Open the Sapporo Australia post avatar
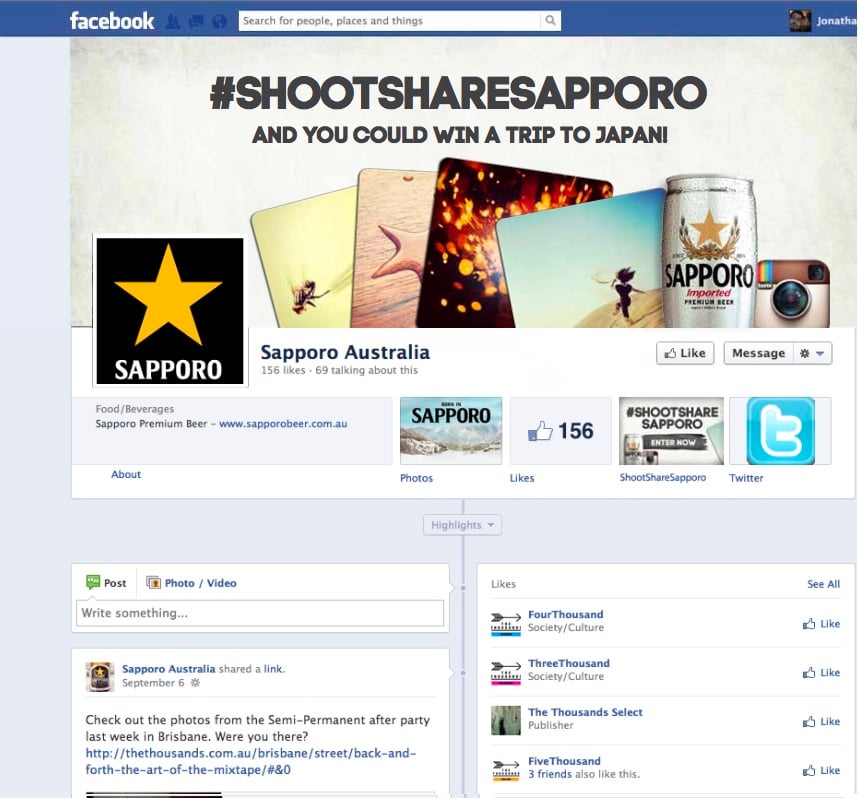Viewport: 858px width, 799px height. pyautogui.click(x=100, y=677)
